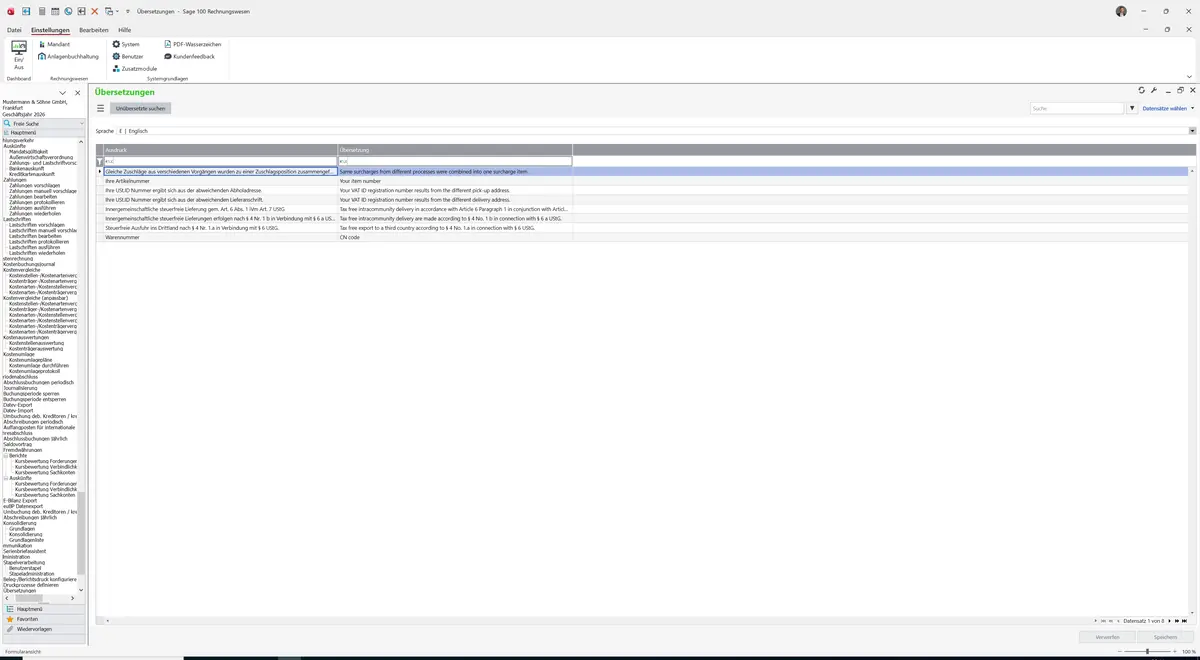Select the 'Warennummer' row
This screenshot has height=660, width=1200.
coord(642,237)
